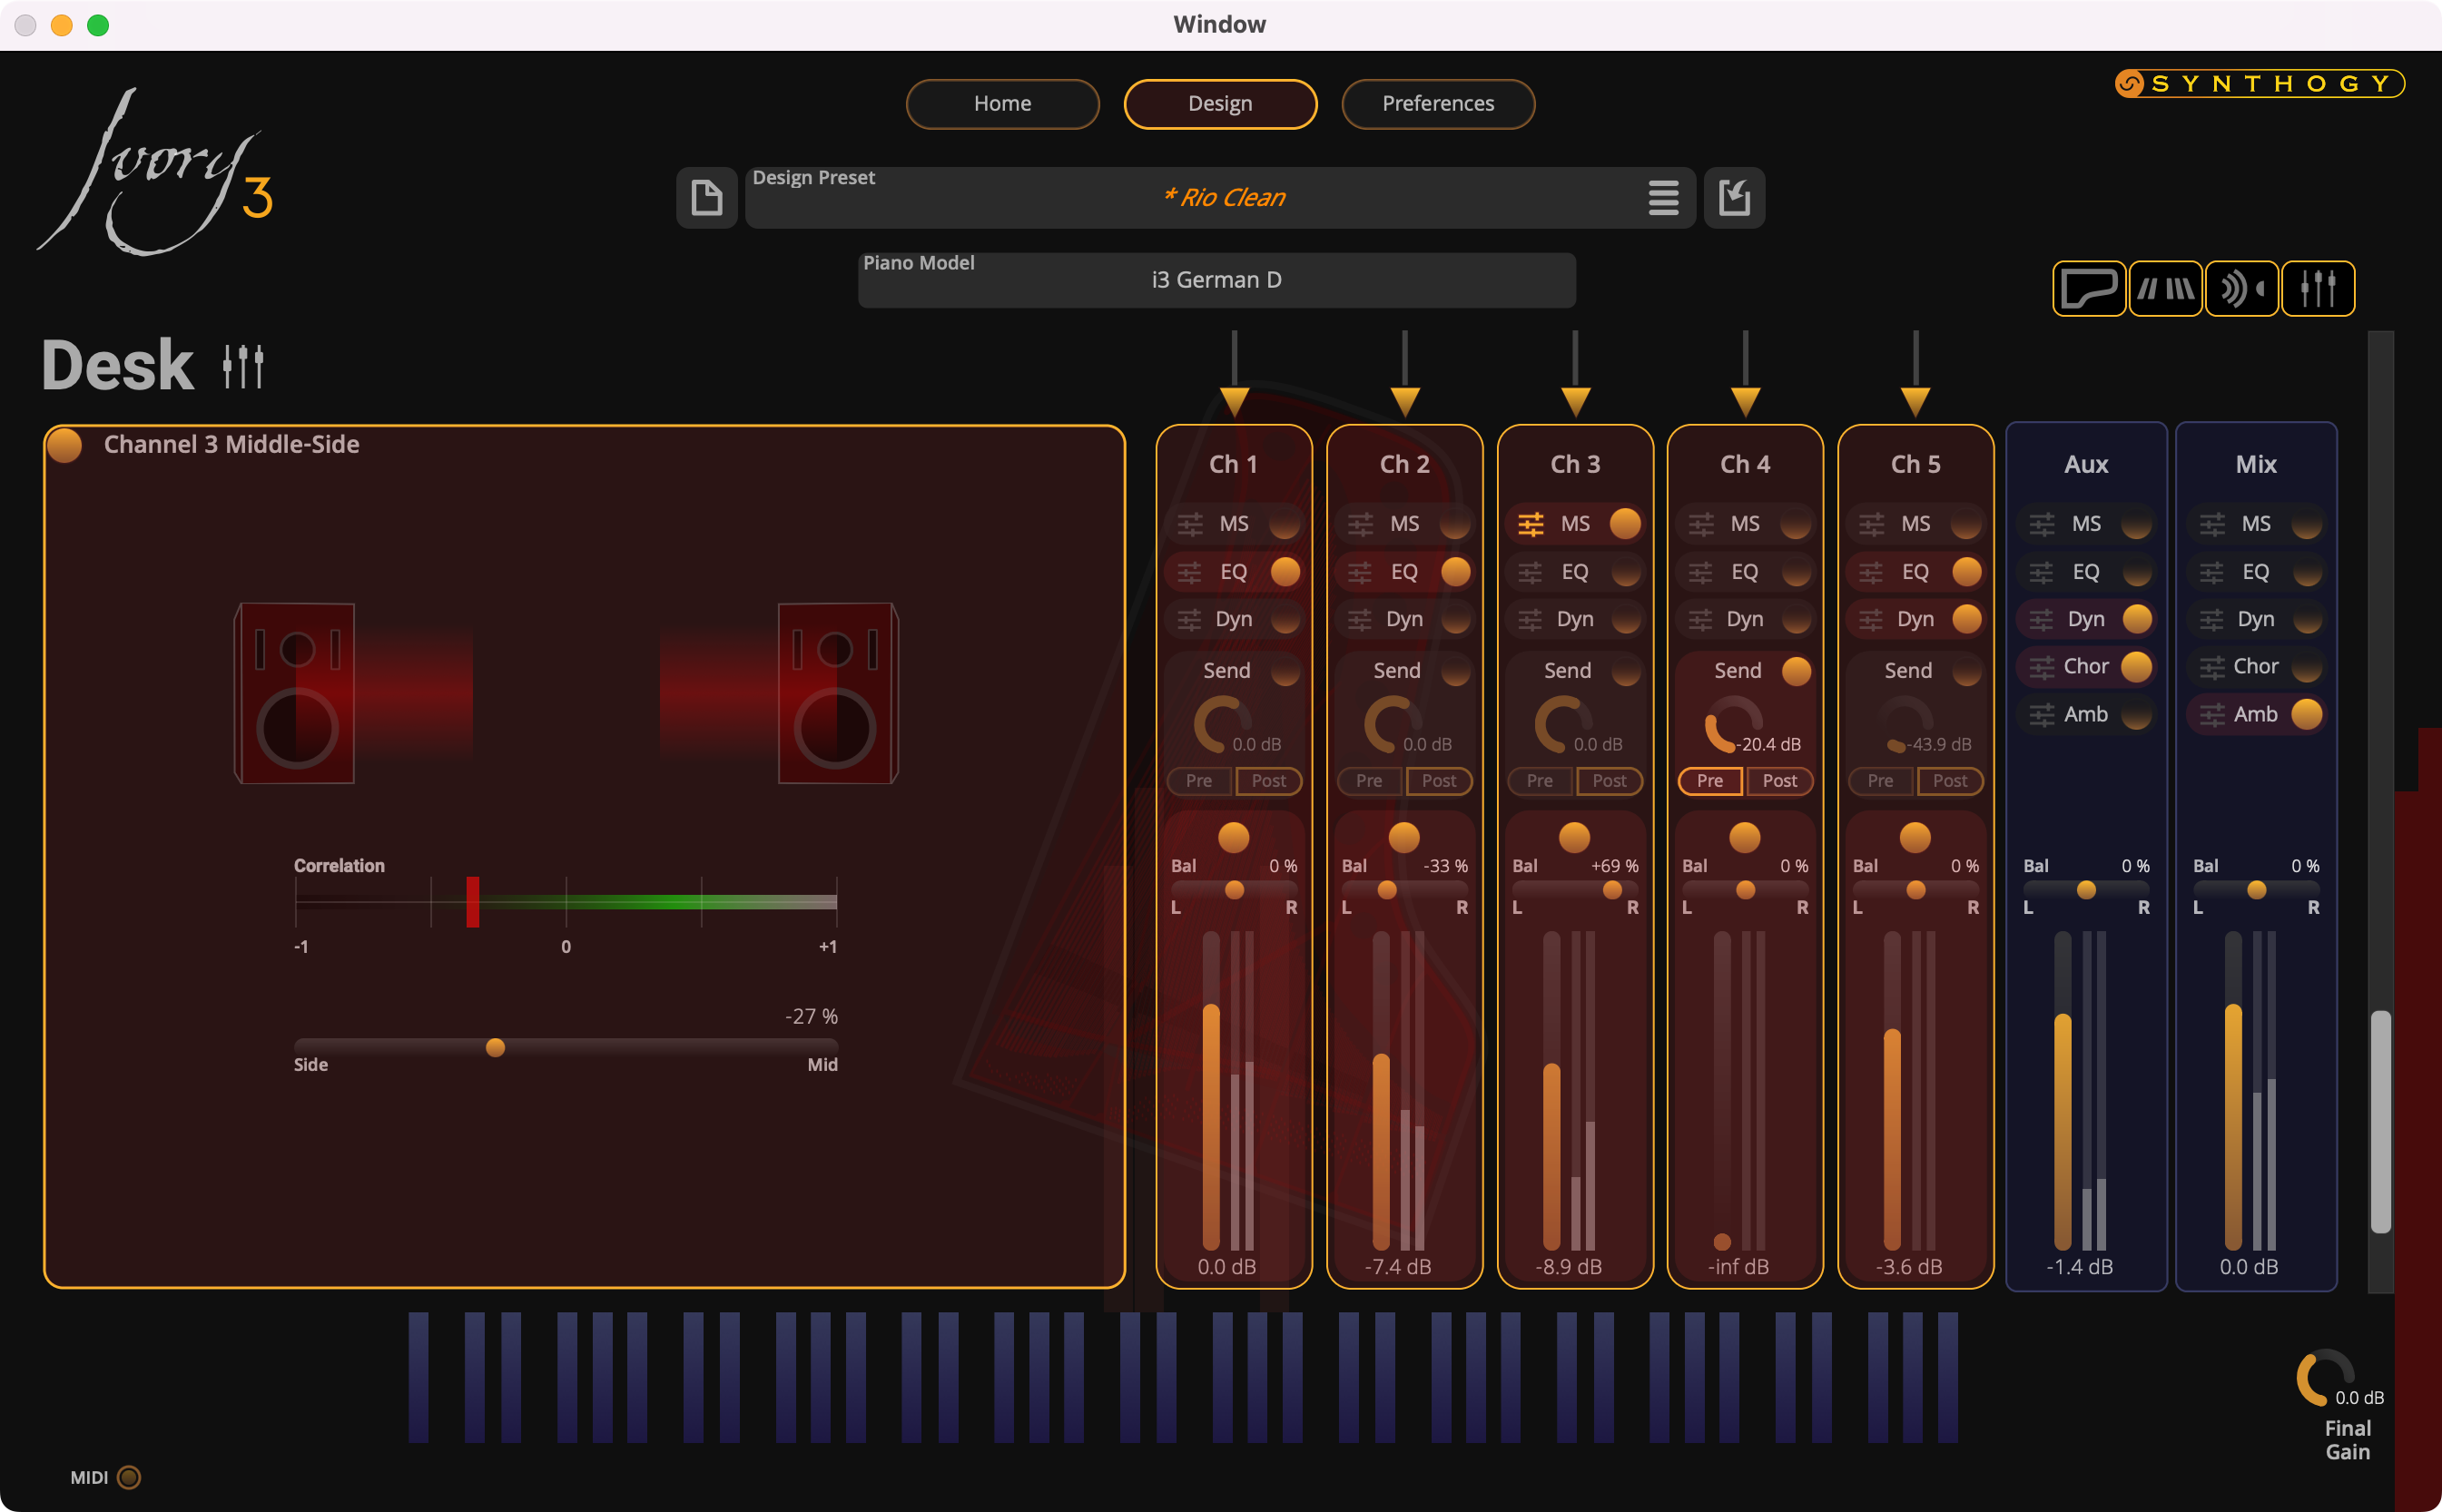The width and height of the screenshot is (2442, 1512).
Task: Open Ch 1 MS settings sliders icon
Action: click(x=1190, y=524)
